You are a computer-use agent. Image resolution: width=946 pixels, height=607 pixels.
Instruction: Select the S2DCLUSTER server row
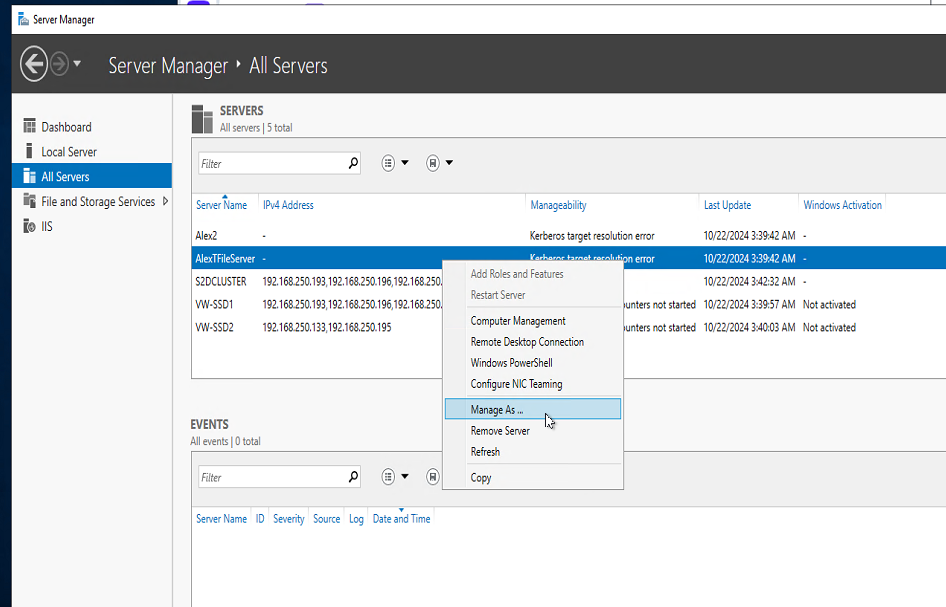pyautogui.click(x=568, y=281)
